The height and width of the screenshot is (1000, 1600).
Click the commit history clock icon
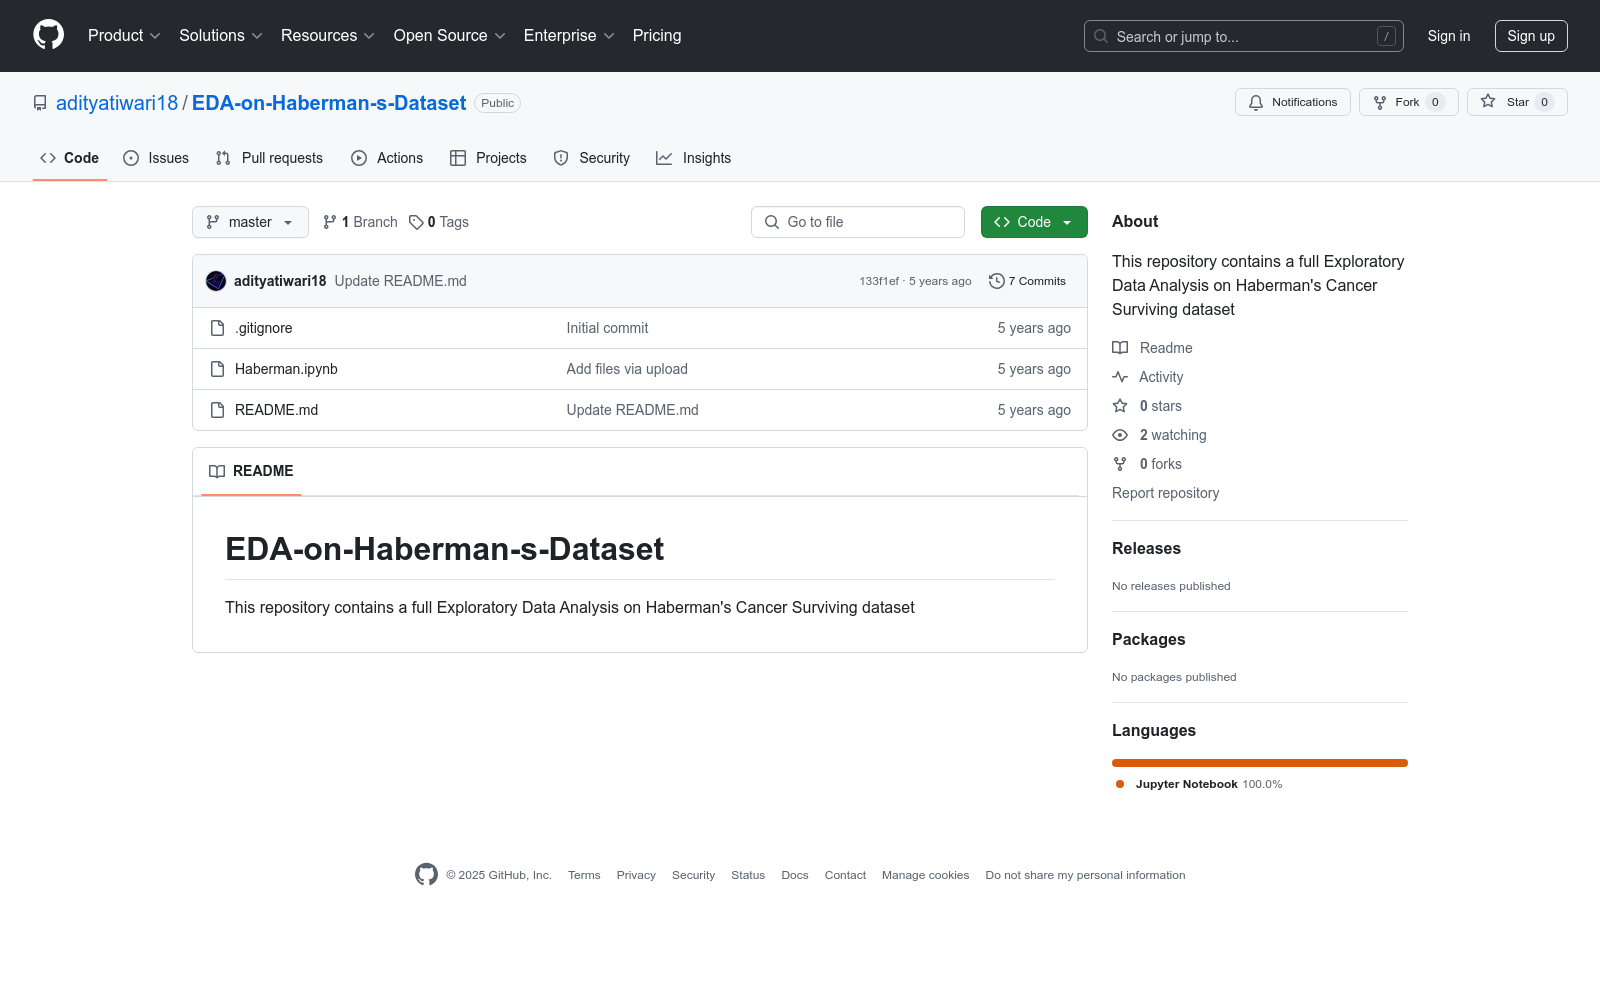click(996, 281)
